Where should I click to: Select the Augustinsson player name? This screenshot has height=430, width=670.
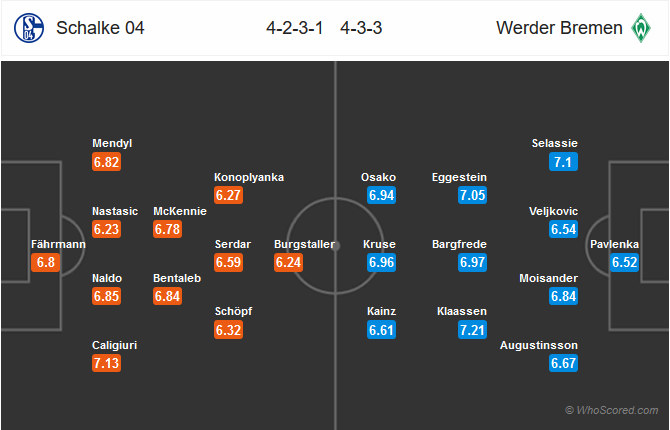click(x=539, y=345)
